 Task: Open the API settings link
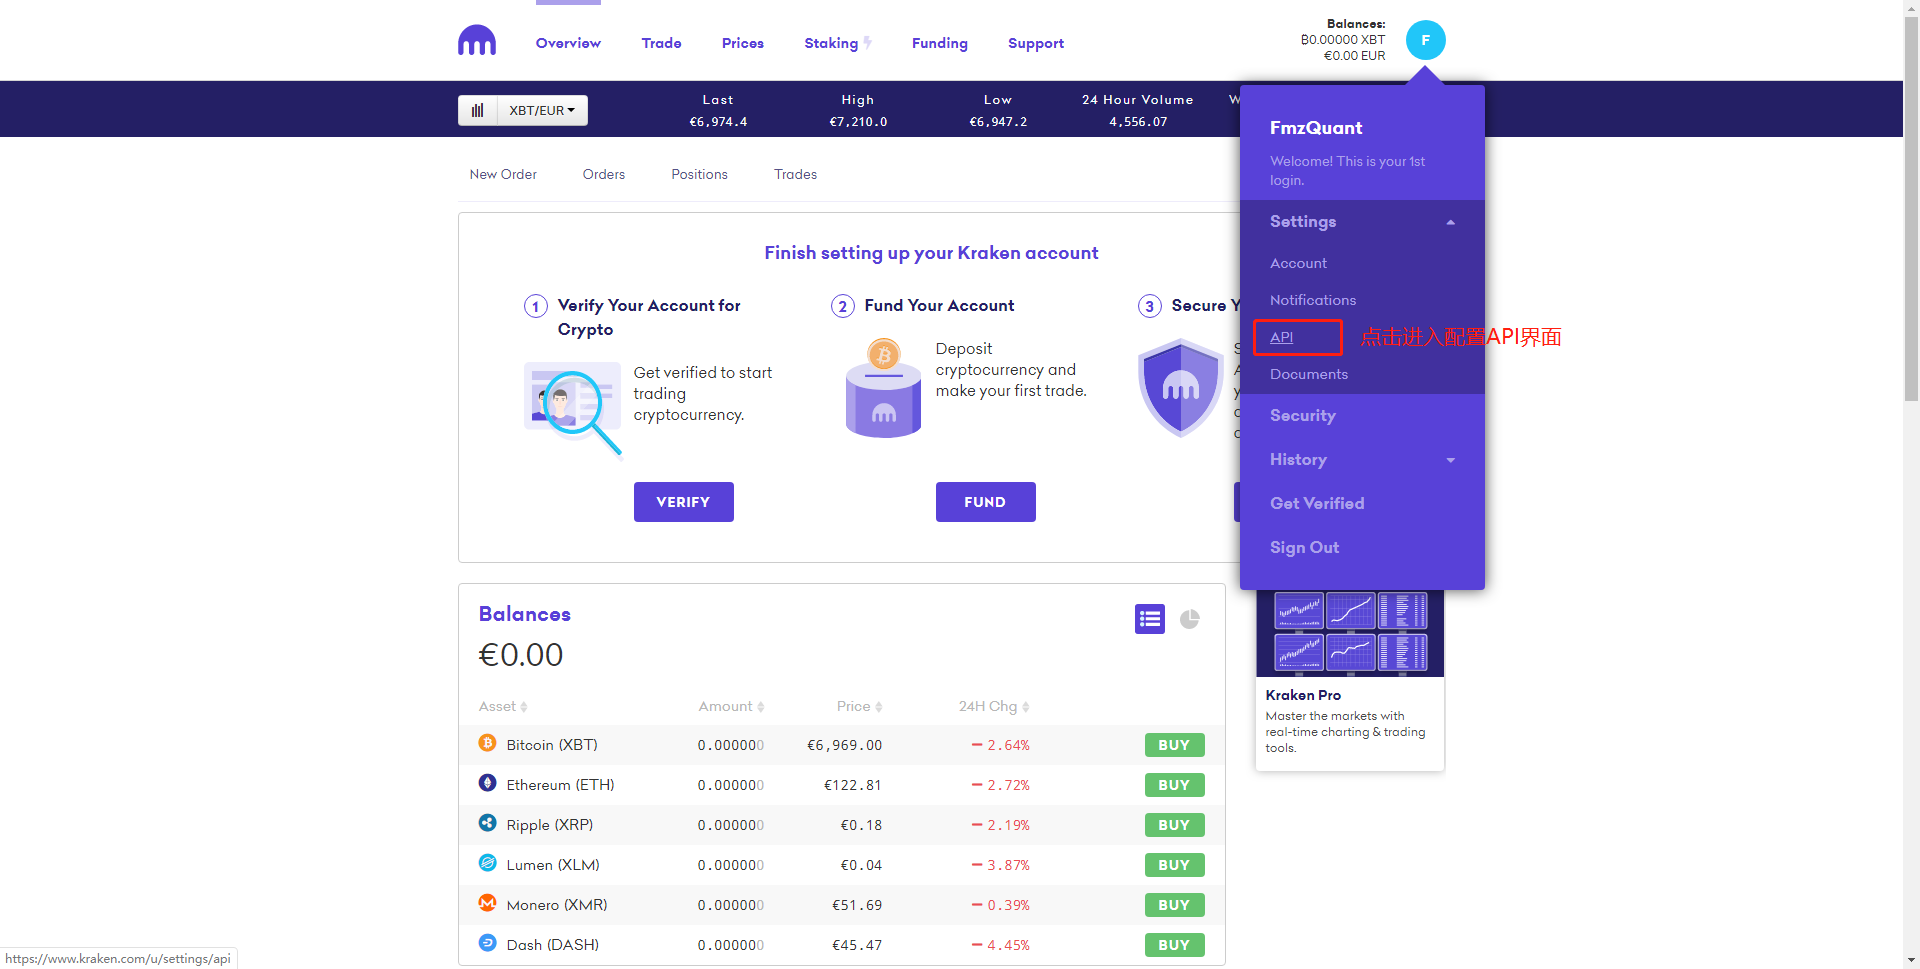[x=1282, y=337]
